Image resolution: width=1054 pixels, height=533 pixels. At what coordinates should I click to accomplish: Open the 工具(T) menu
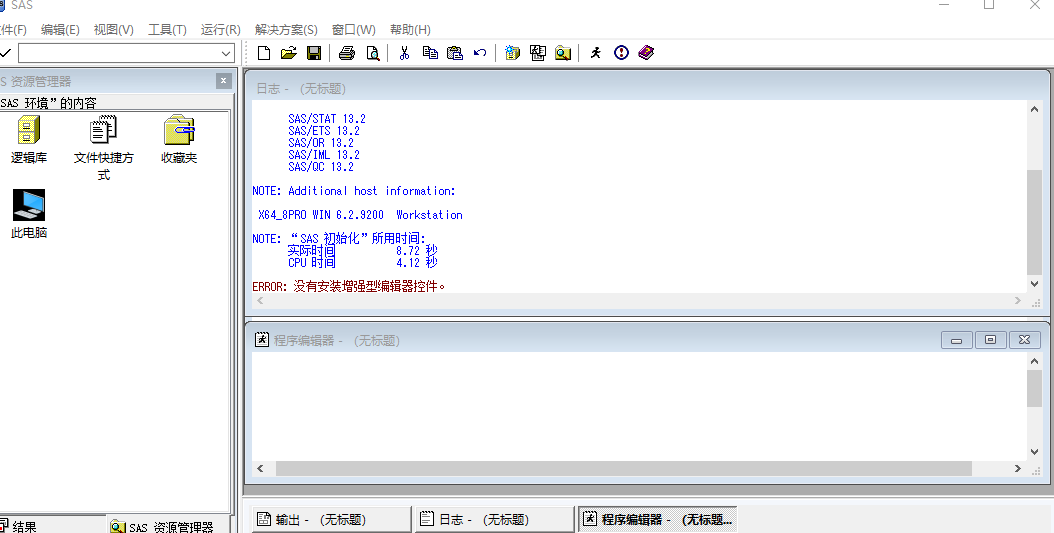click(x=167, y=30)
